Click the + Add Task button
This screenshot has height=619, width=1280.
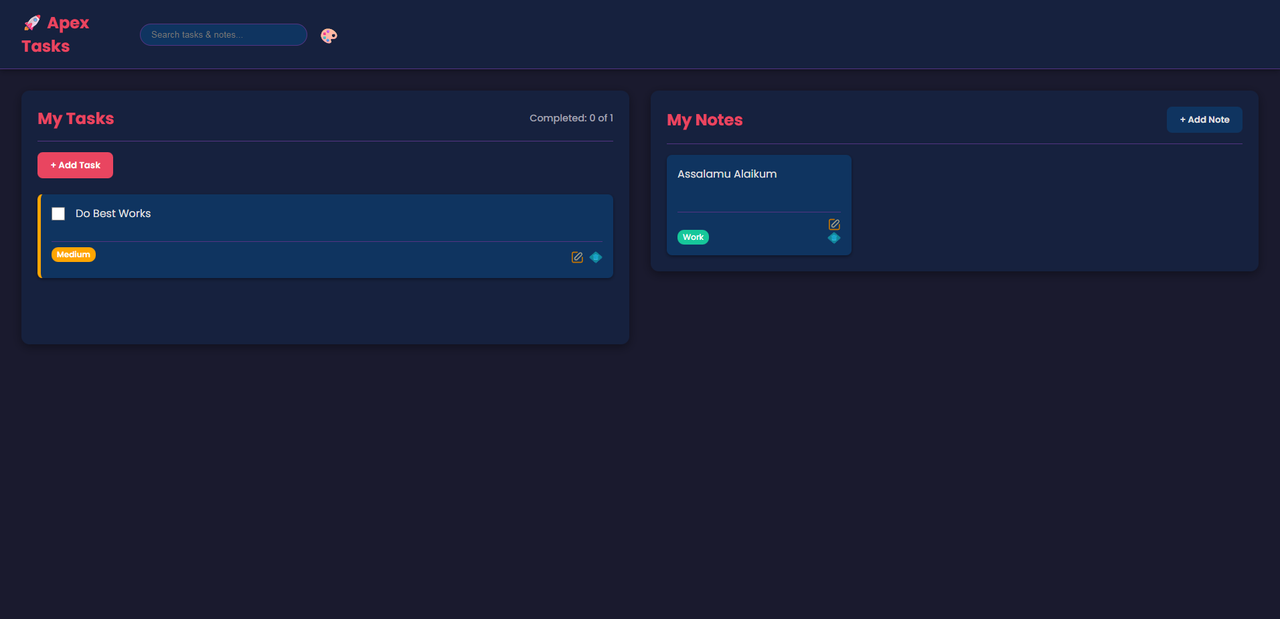tap(75, 165)
